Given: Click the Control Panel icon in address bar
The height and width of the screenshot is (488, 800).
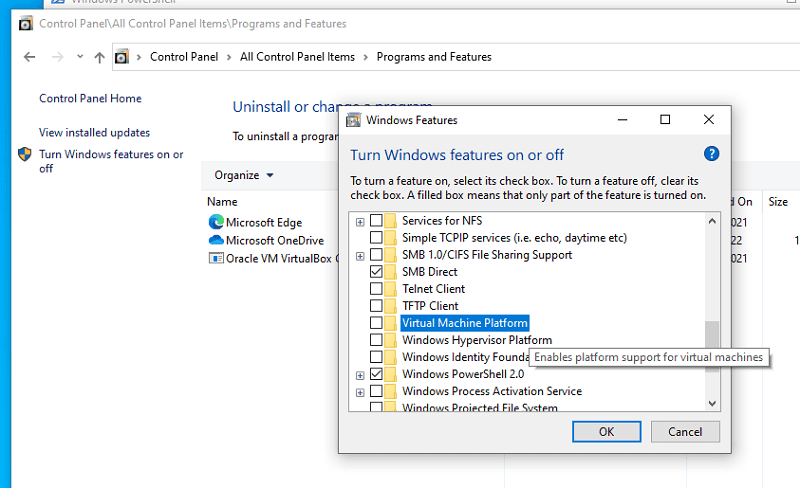Looking at the screenshot, I should (x=121, y=57).
